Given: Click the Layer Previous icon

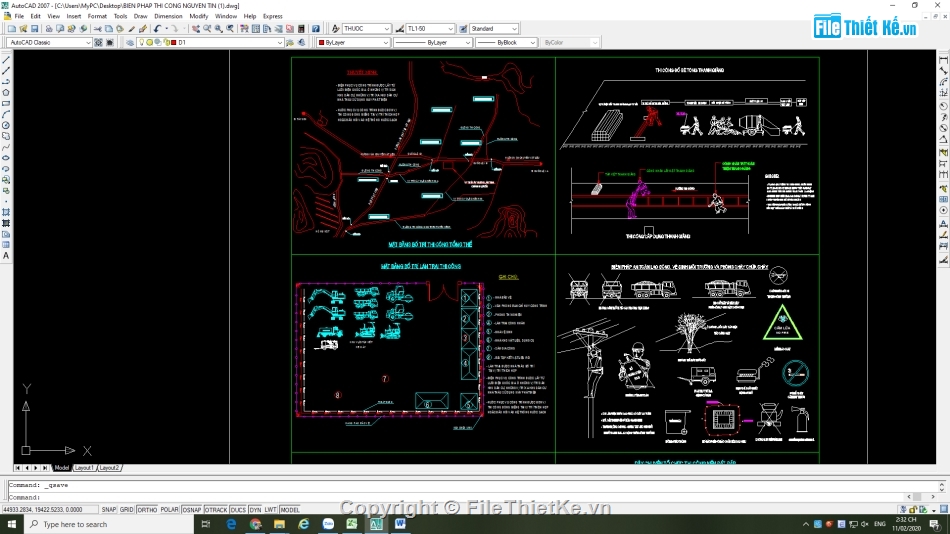Looking at the screenshot, I should click(x=301, y=42).
